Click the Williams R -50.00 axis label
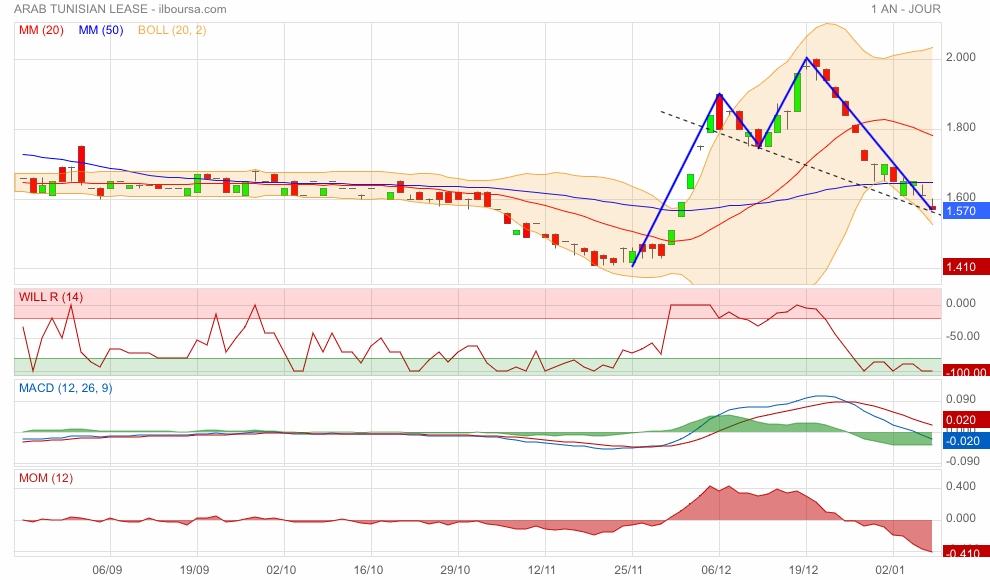The height and width of the screenshot is (580, 990). (962, 336)
